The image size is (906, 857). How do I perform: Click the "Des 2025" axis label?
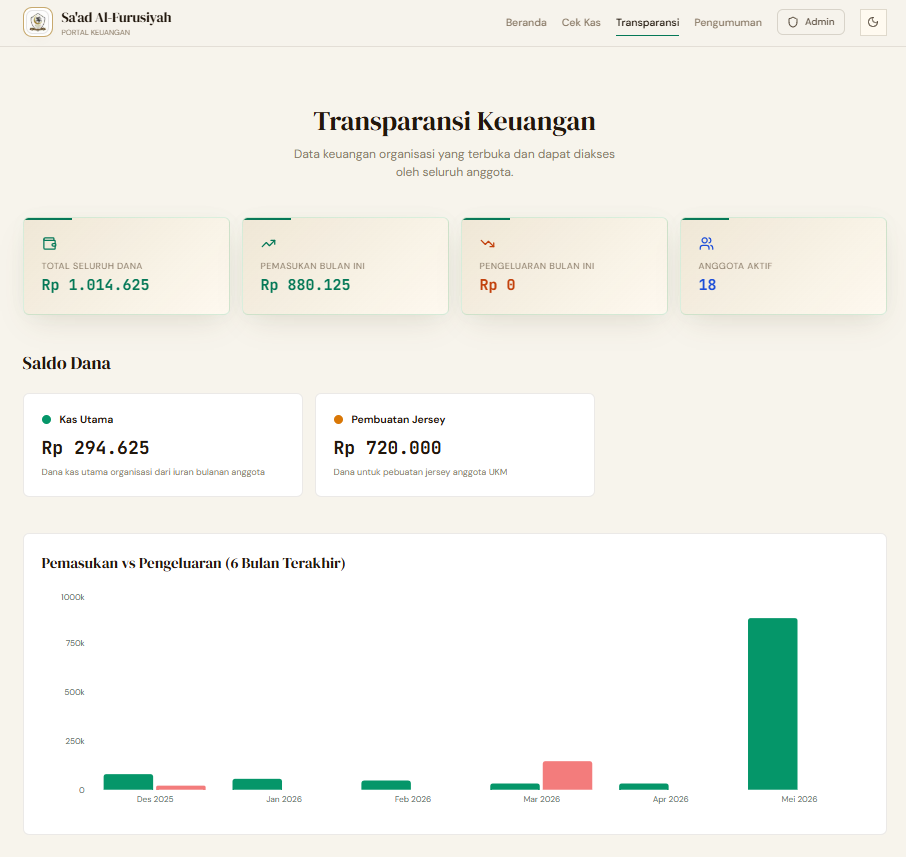155,799
